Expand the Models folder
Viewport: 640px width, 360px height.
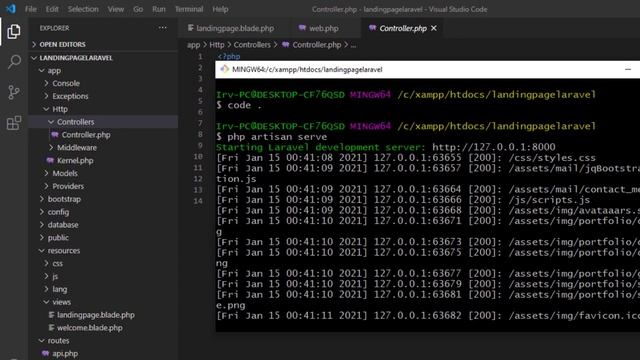tap(103, 173)
